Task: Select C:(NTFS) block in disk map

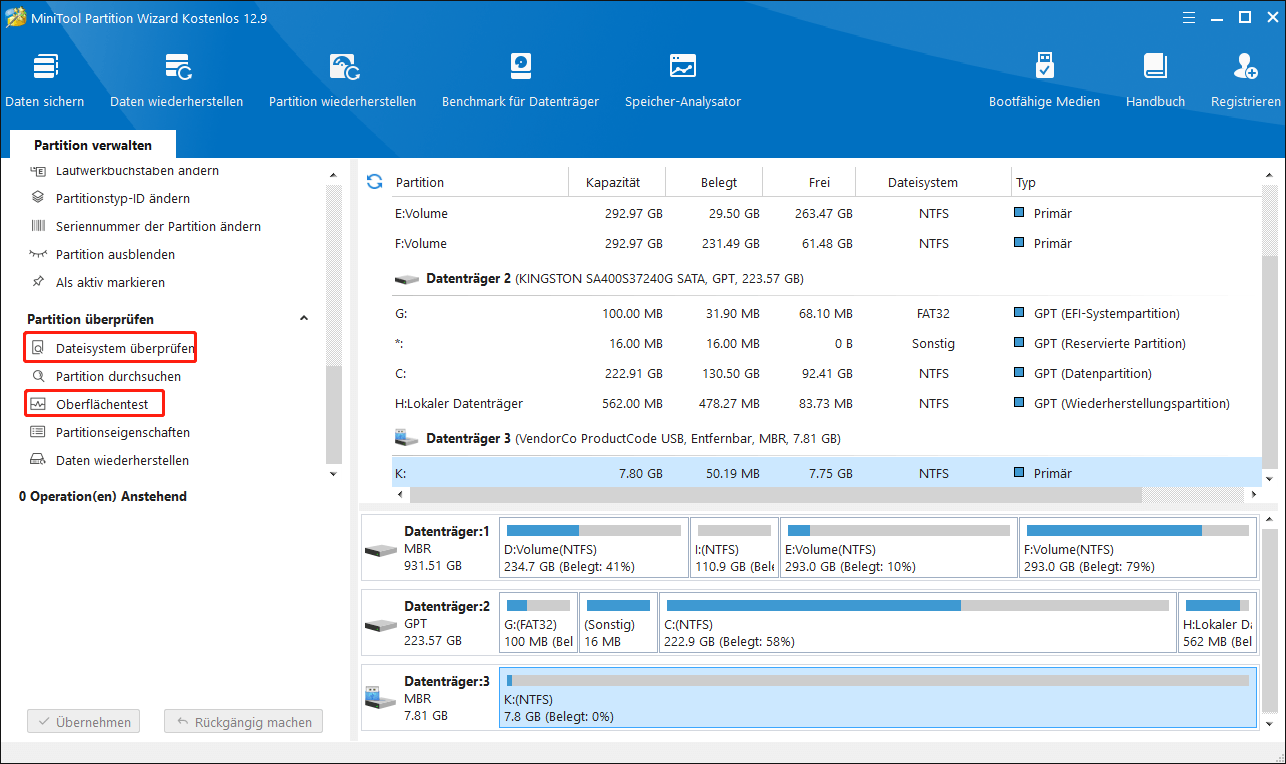Action: click(918, 622)
